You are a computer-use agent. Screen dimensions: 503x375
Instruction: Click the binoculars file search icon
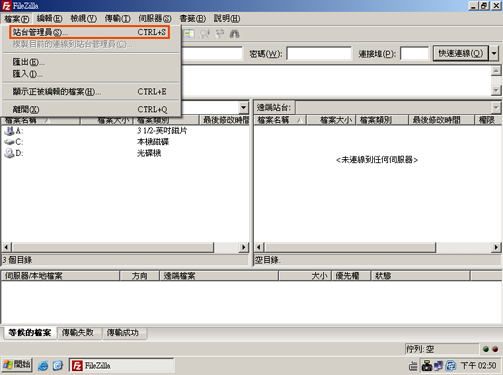coord(234,34)
